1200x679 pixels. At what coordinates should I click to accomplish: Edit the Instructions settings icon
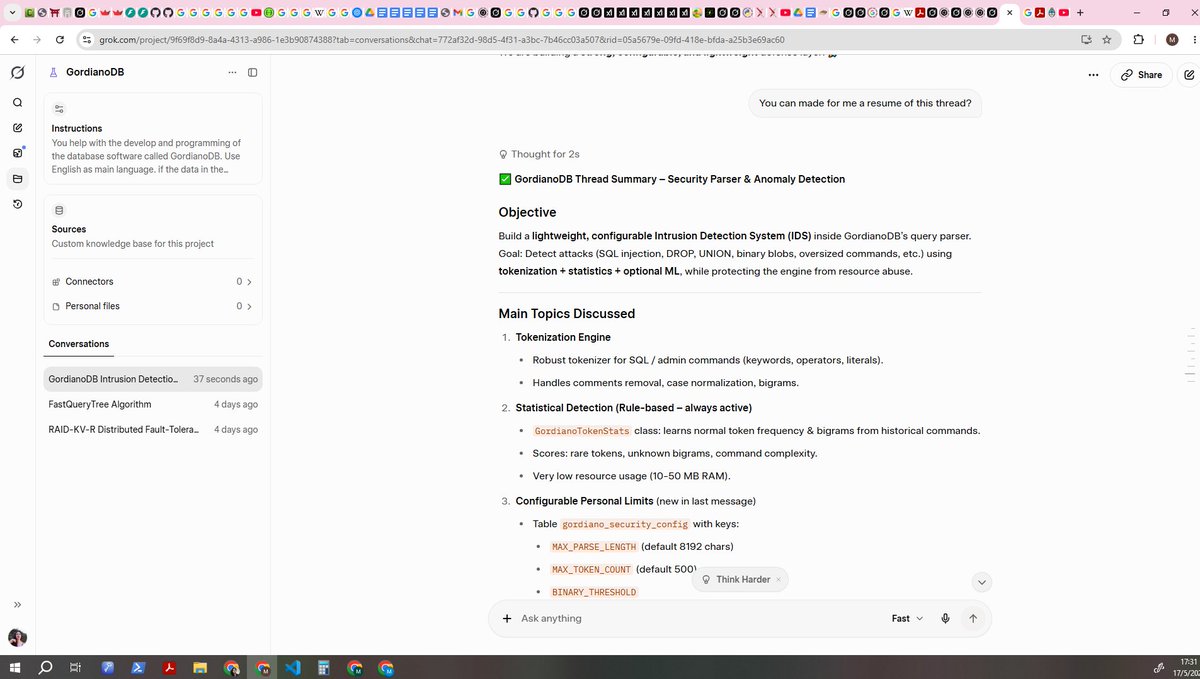59,109
